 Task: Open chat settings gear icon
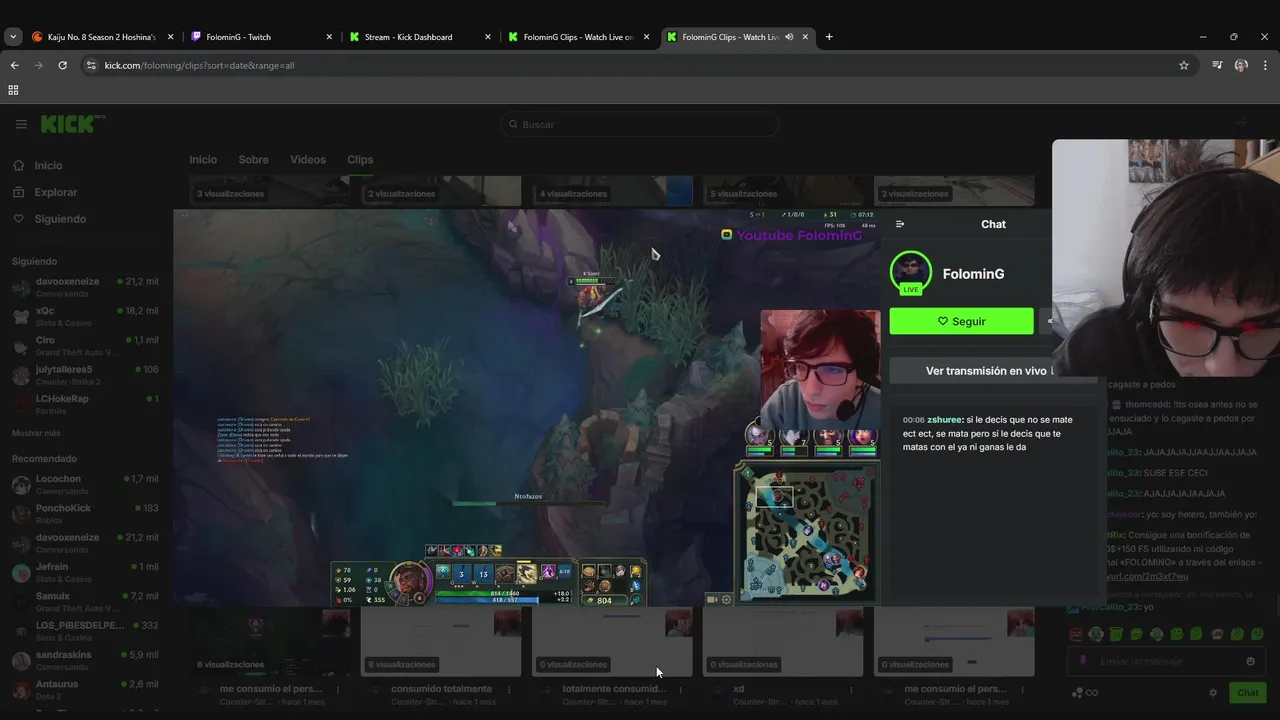pos(1213,692)
